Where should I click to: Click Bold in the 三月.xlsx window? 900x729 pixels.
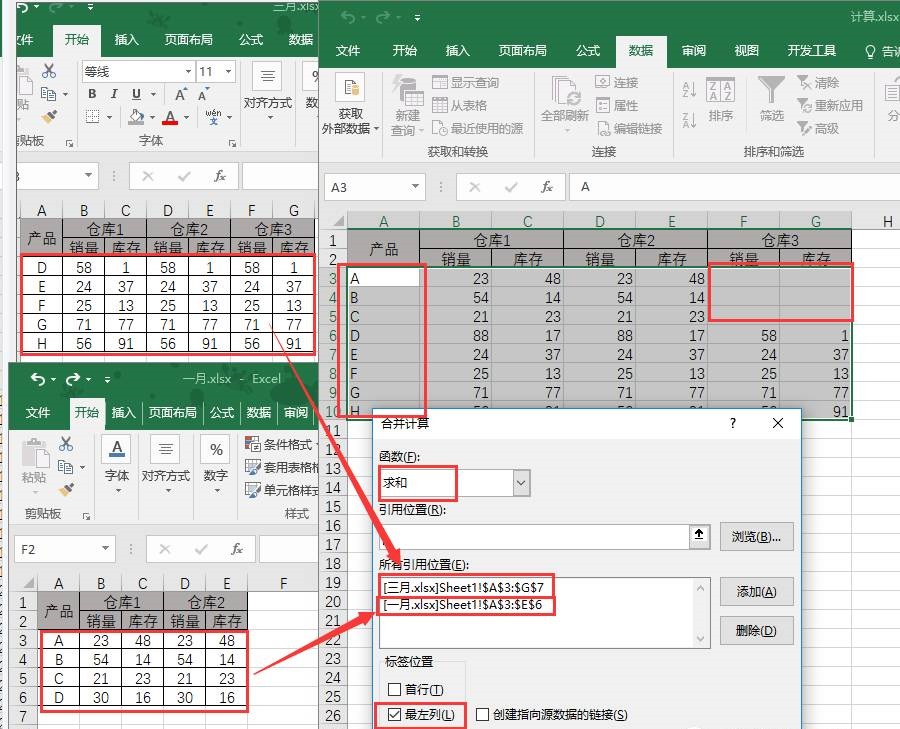92,94
